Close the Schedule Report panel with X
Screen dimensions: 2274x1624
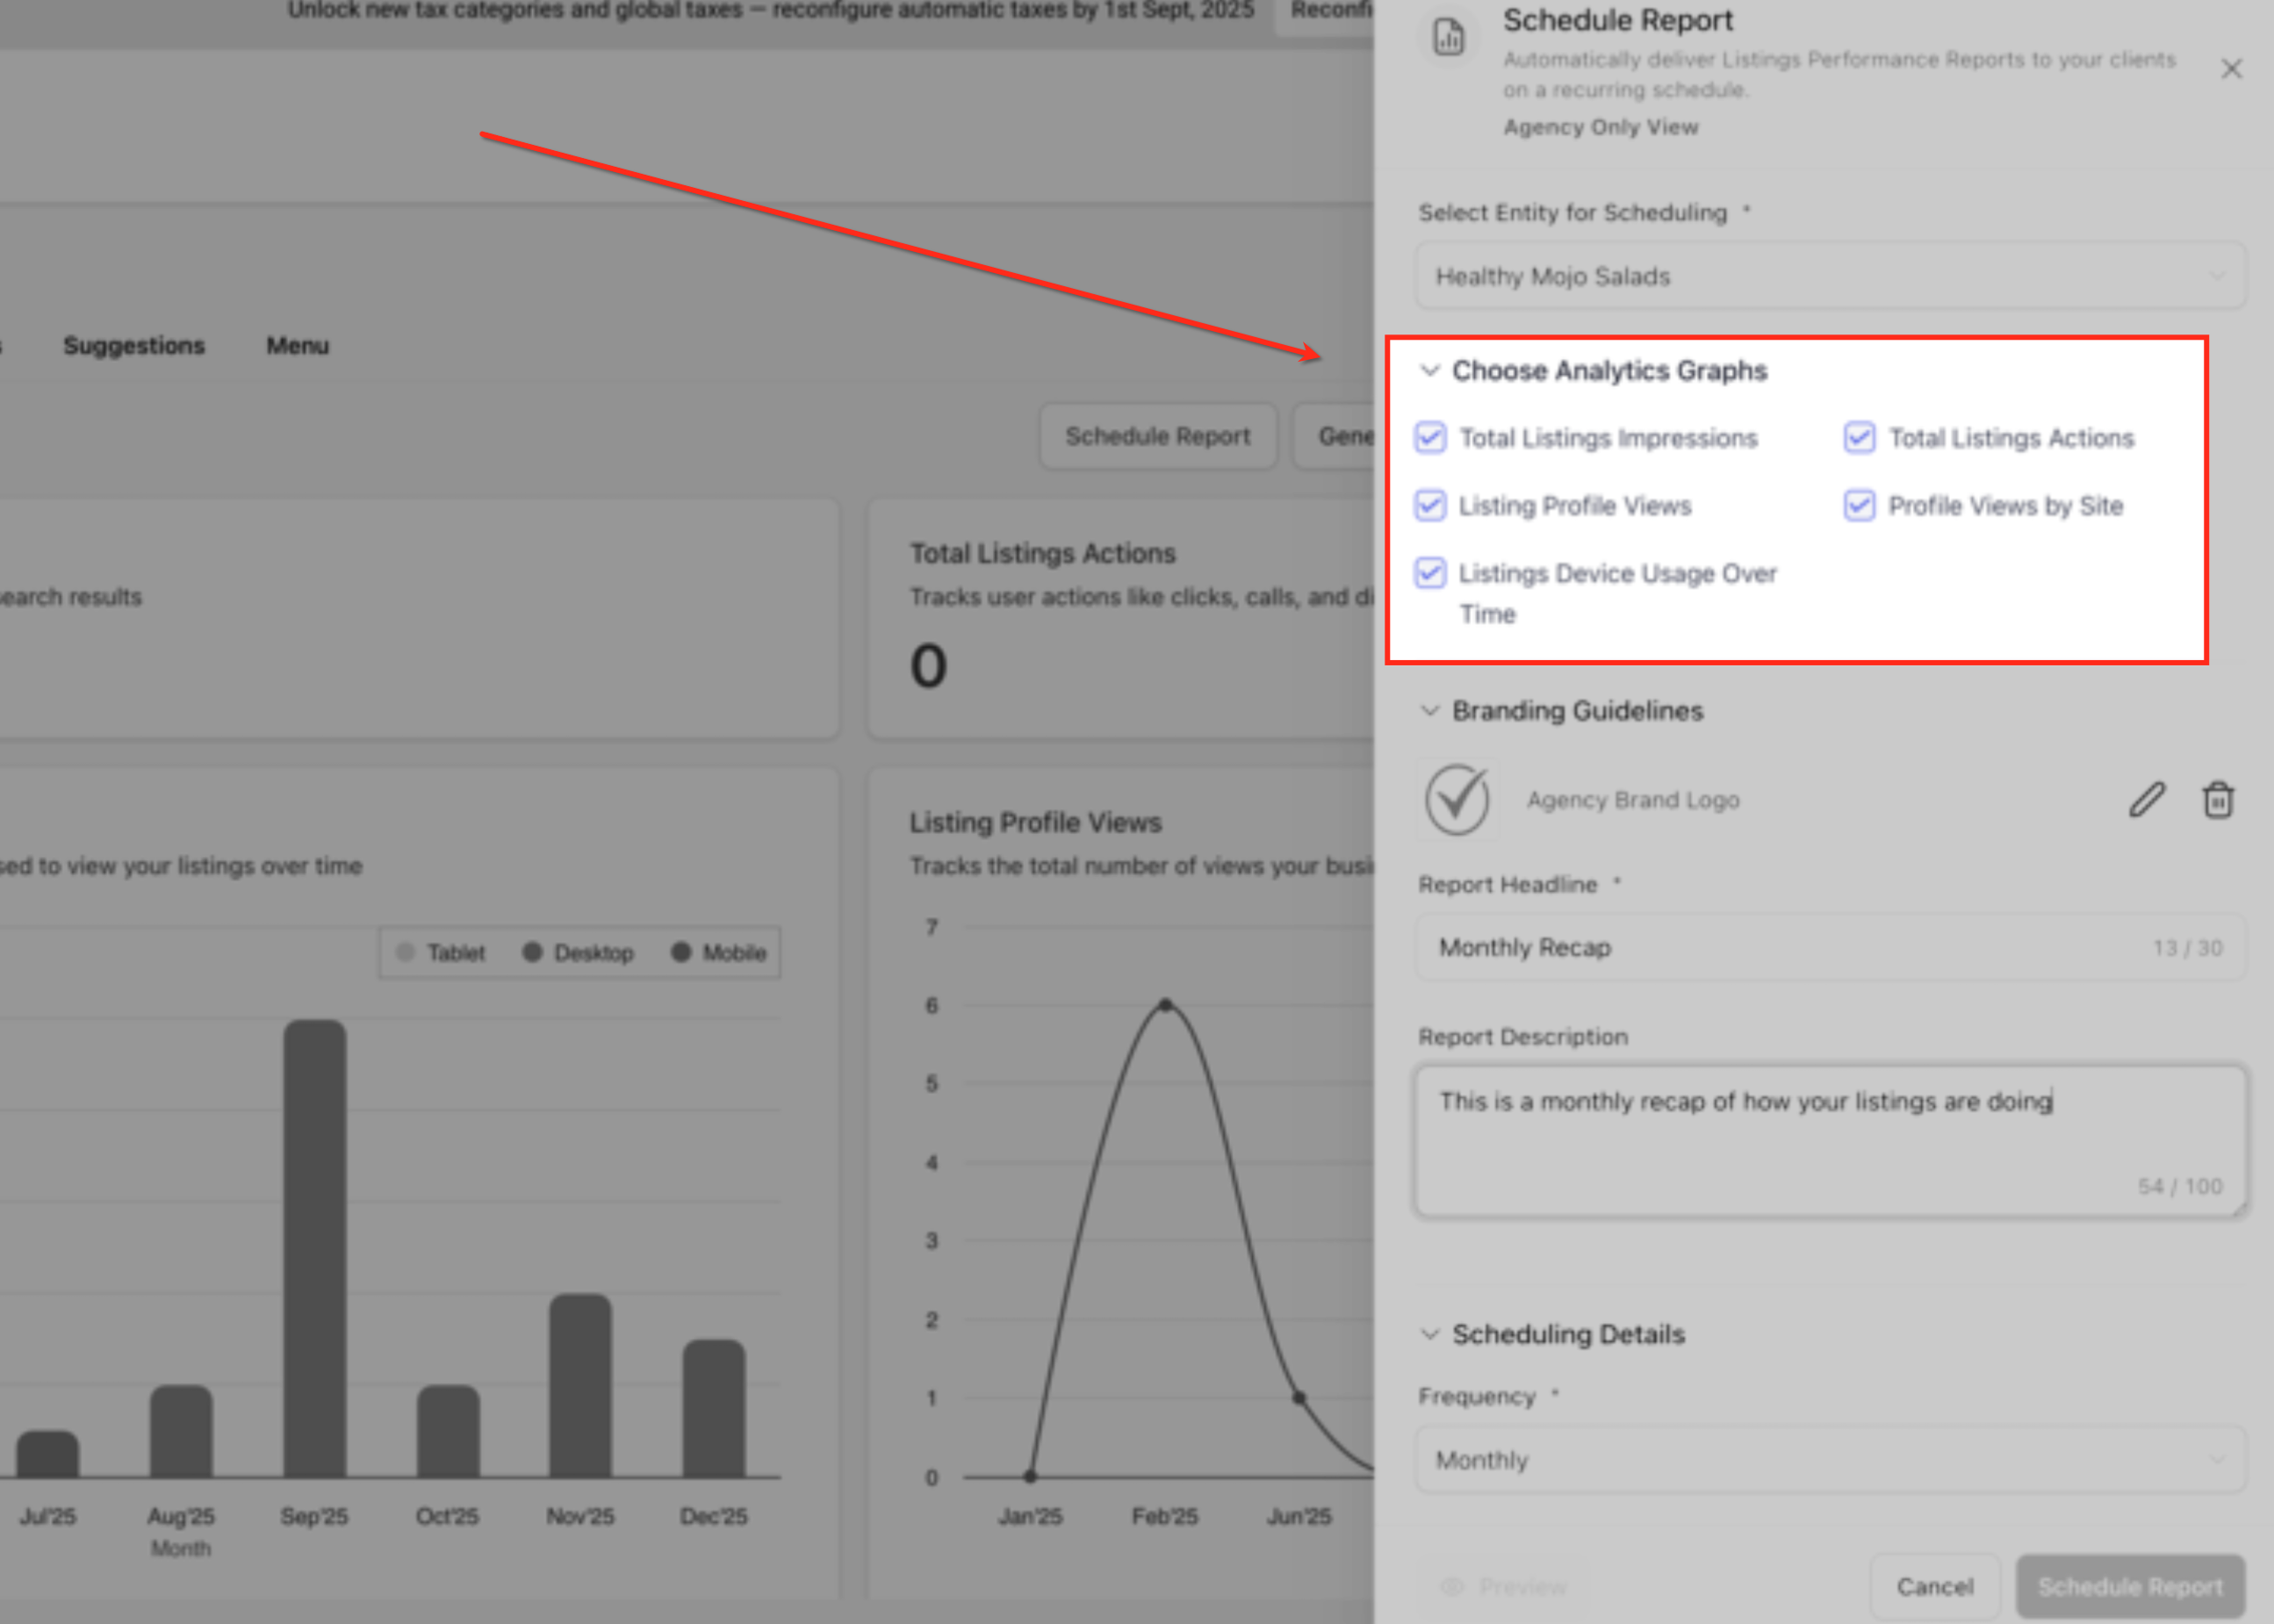coord(2230,69)
